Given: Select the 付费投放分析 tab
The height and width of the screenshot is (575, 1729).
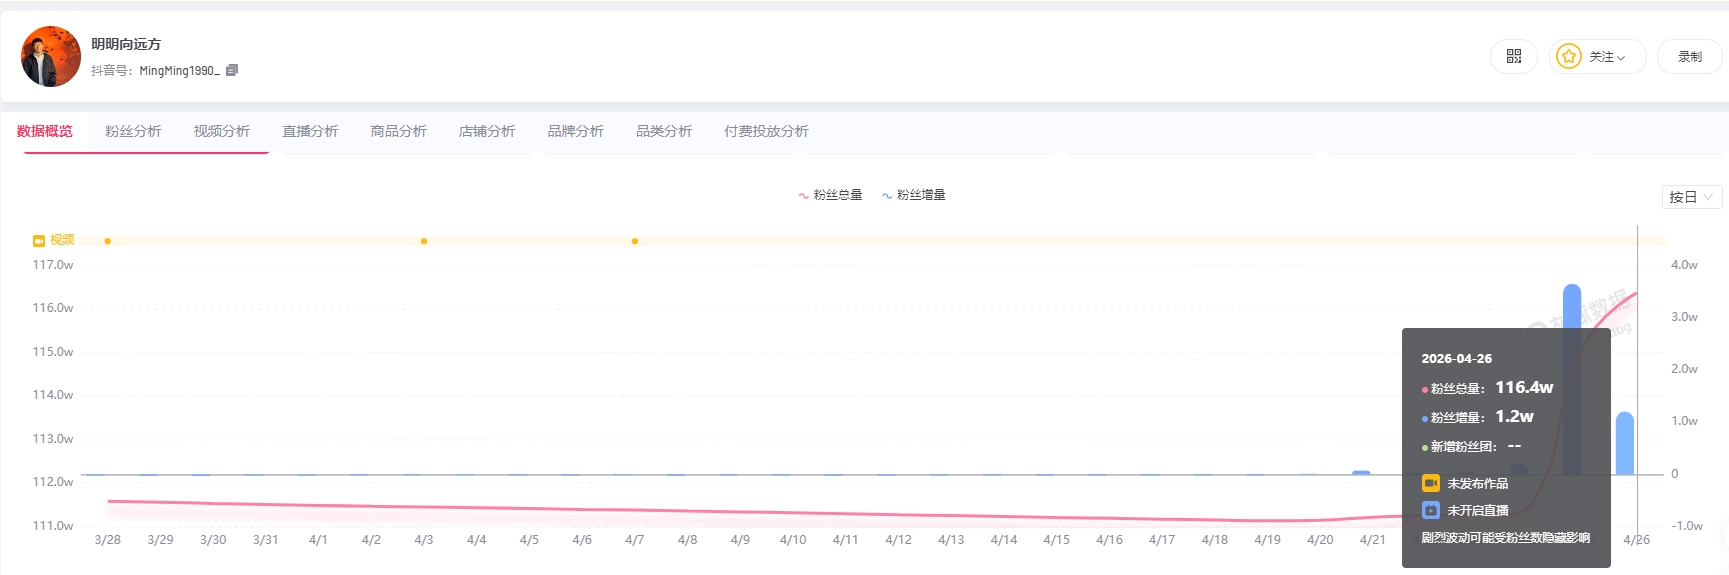Looking at the screenshot, I should pos(766,131).
